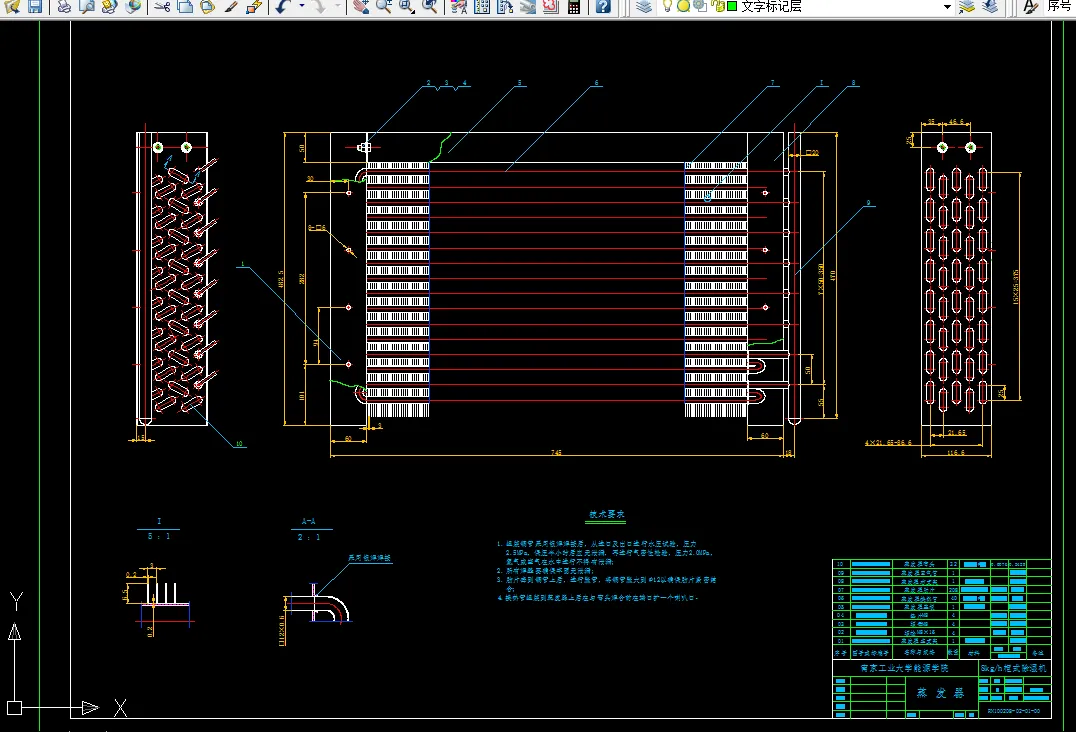Click the green layer color swatch
1076x732 pixels.
click(x=732, y=6)
